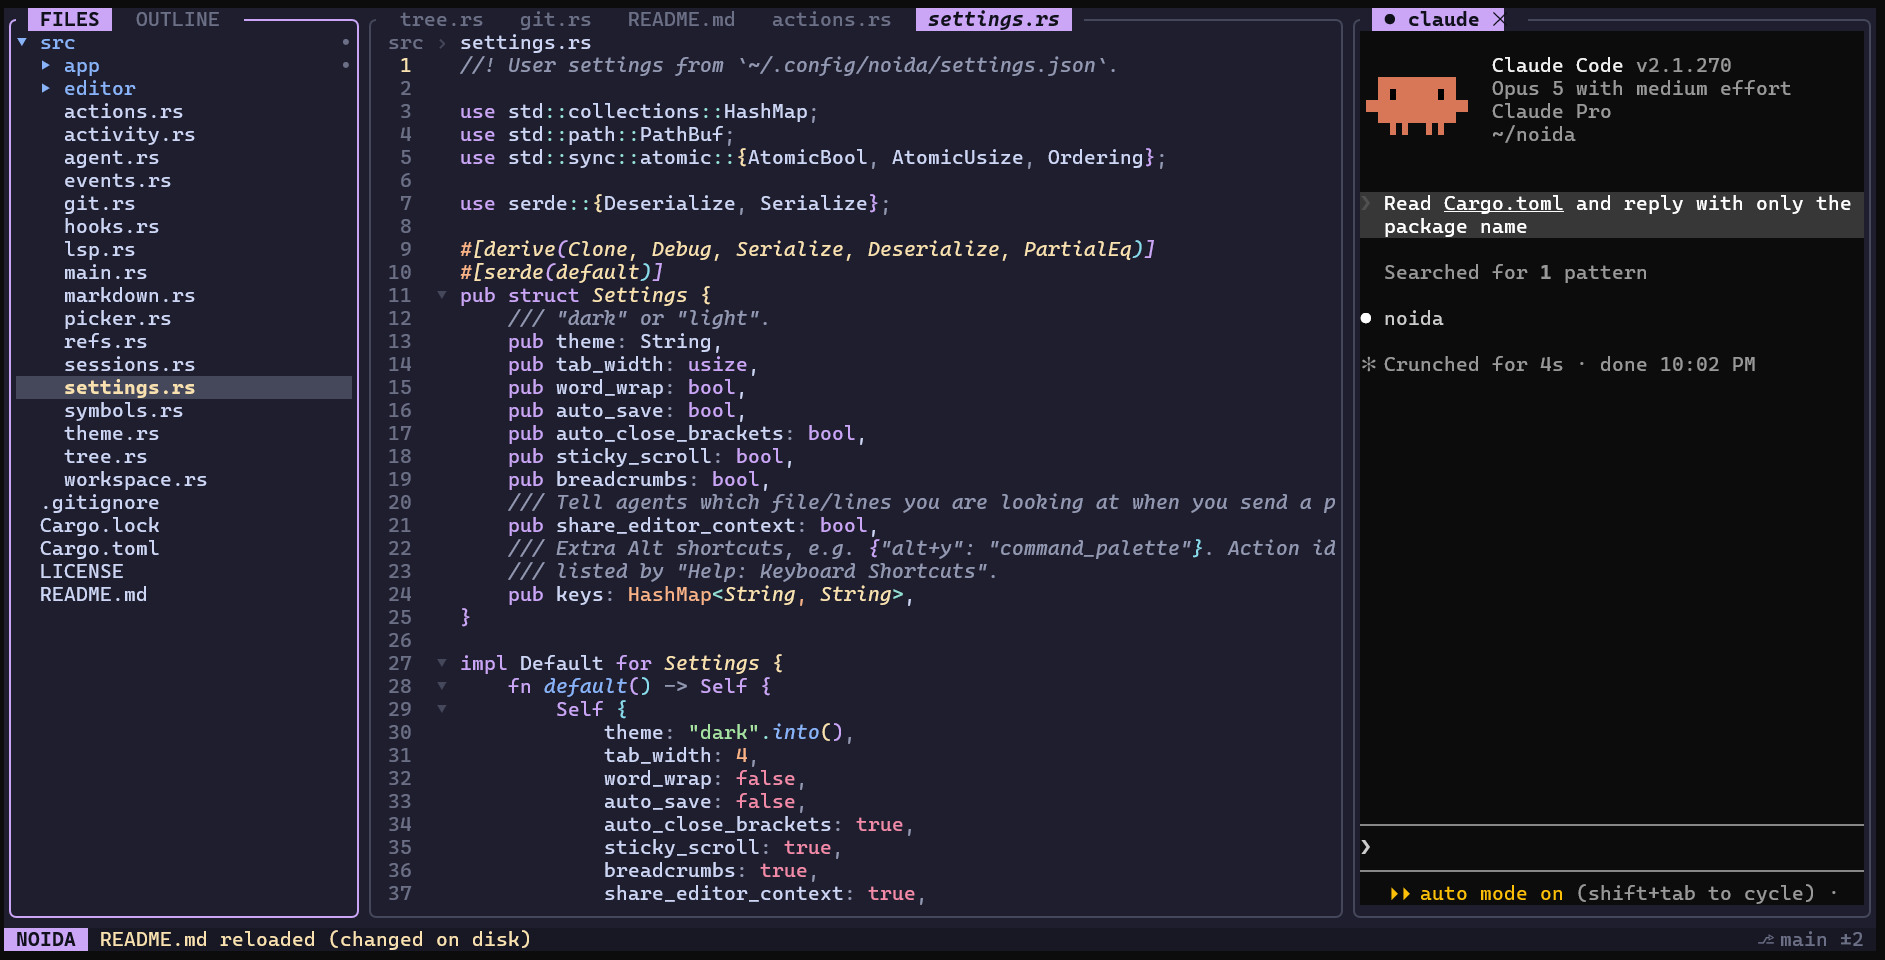Open picker.rs in file tree
This screenshot has width=1885, height=960.
(117, 318)
